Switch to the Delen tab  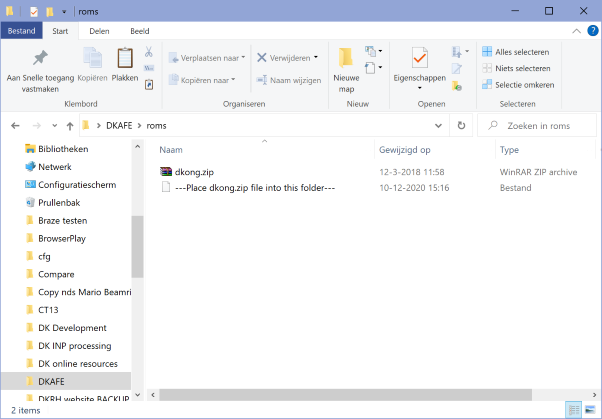pos(99,31)
